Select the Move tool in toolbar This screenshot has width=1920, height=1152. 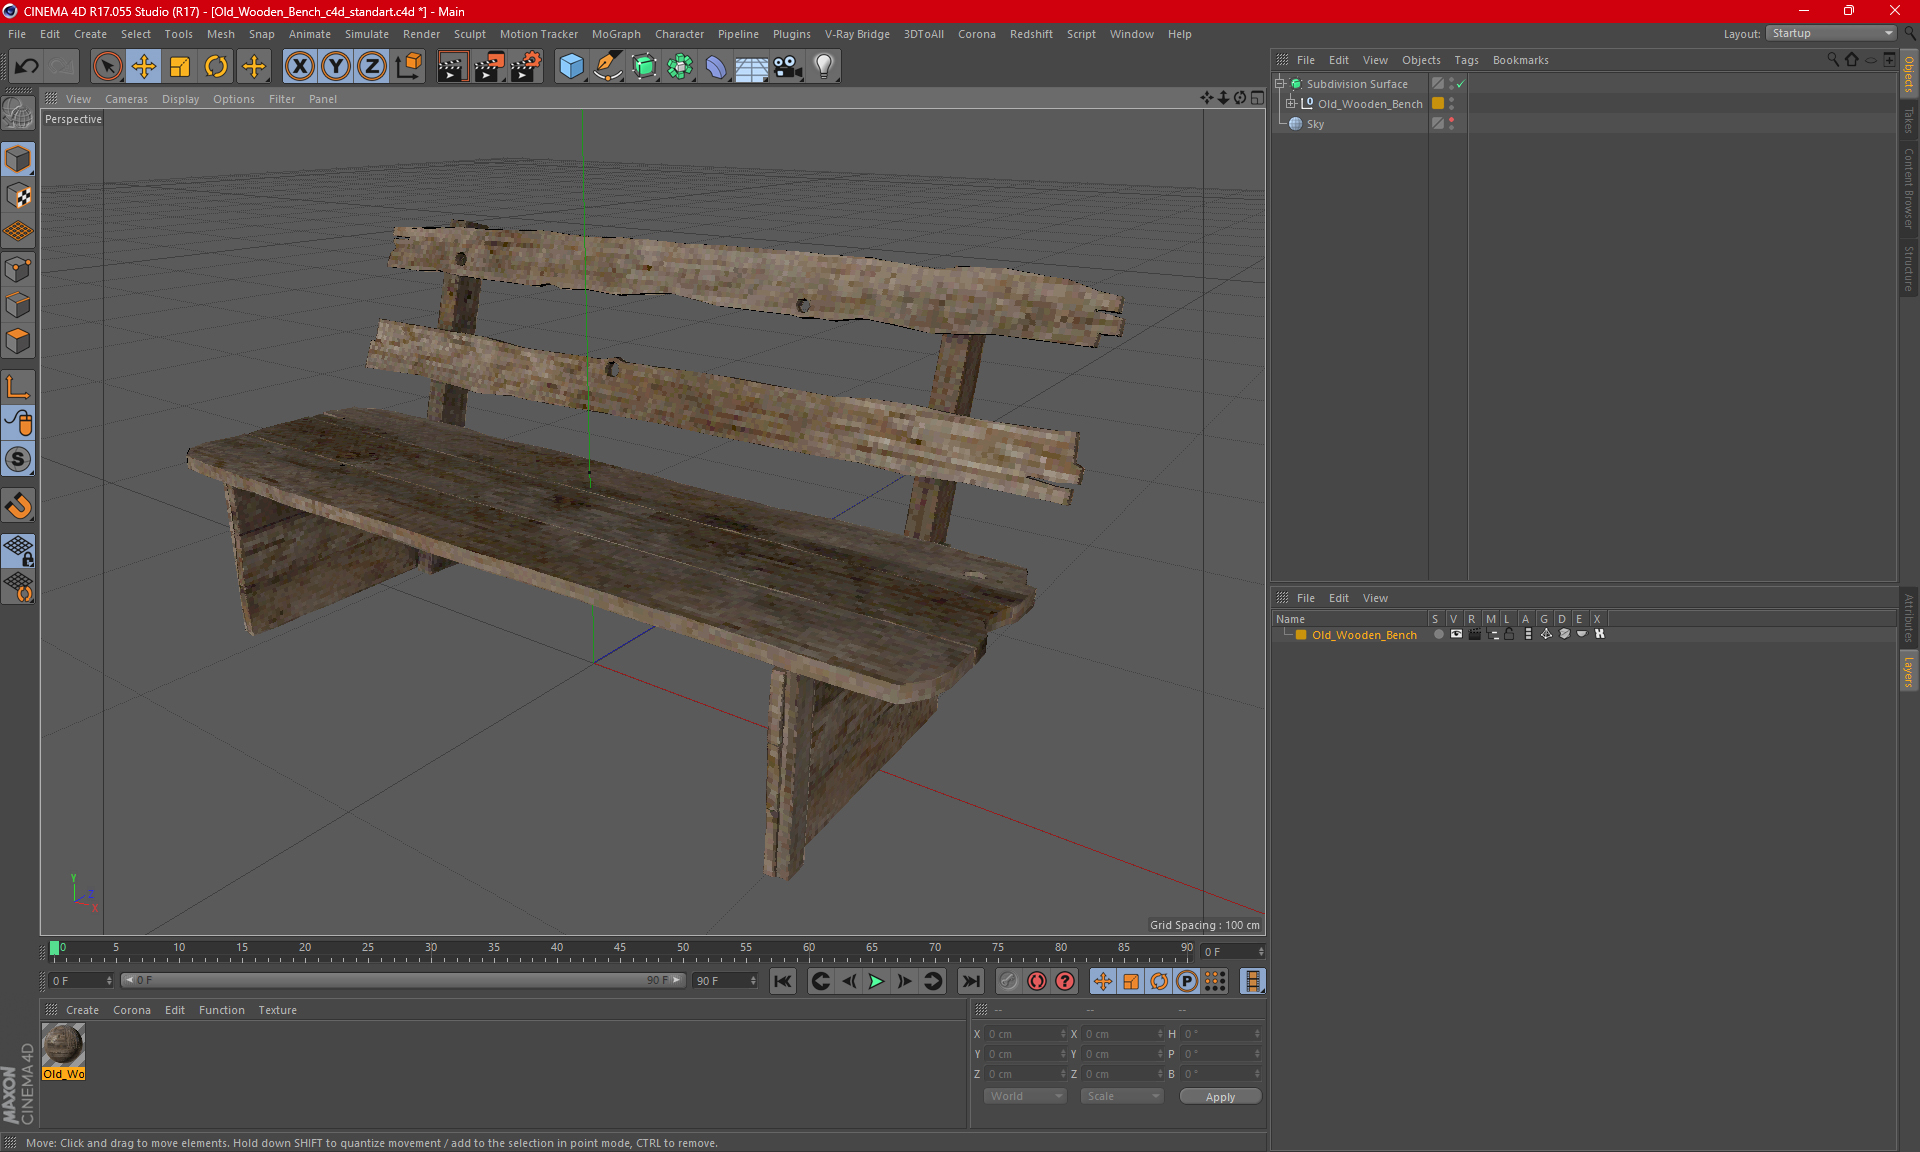(144, 67)
